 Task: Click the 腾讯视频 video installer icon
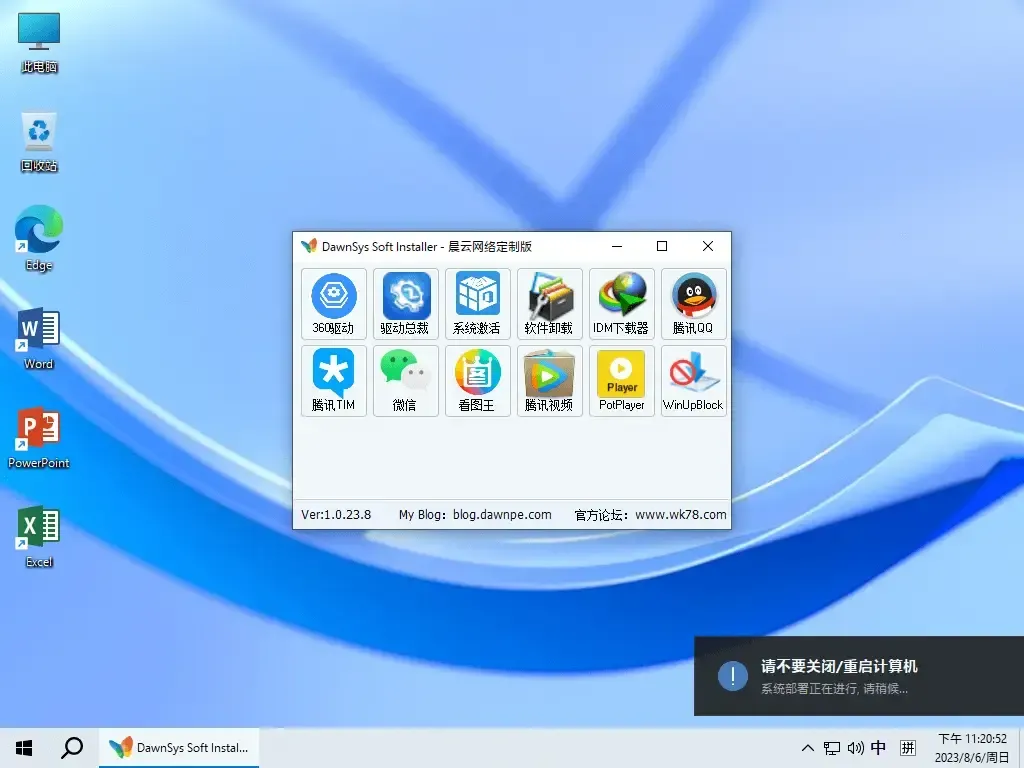(x=549, y=381)
